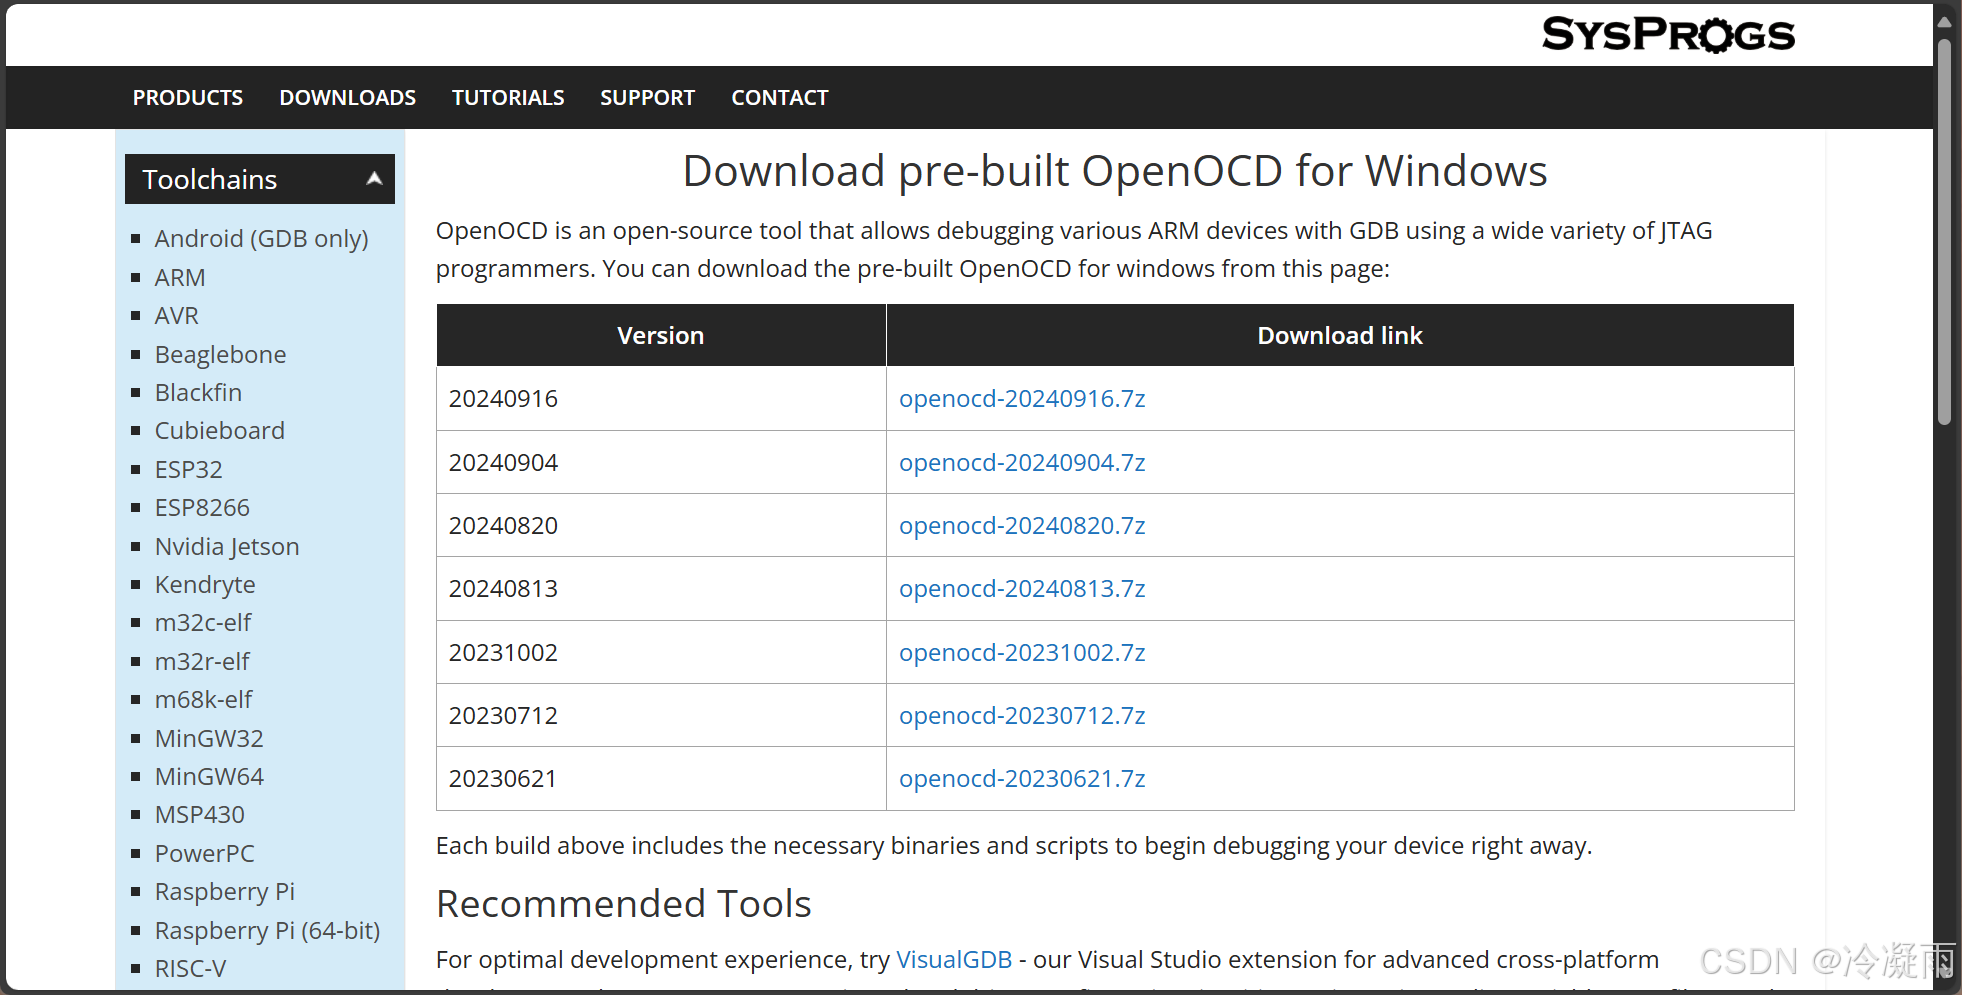1962x995 pixels.
Task: Open the m32r-elf toolchain link
Action: click(202, 662)
